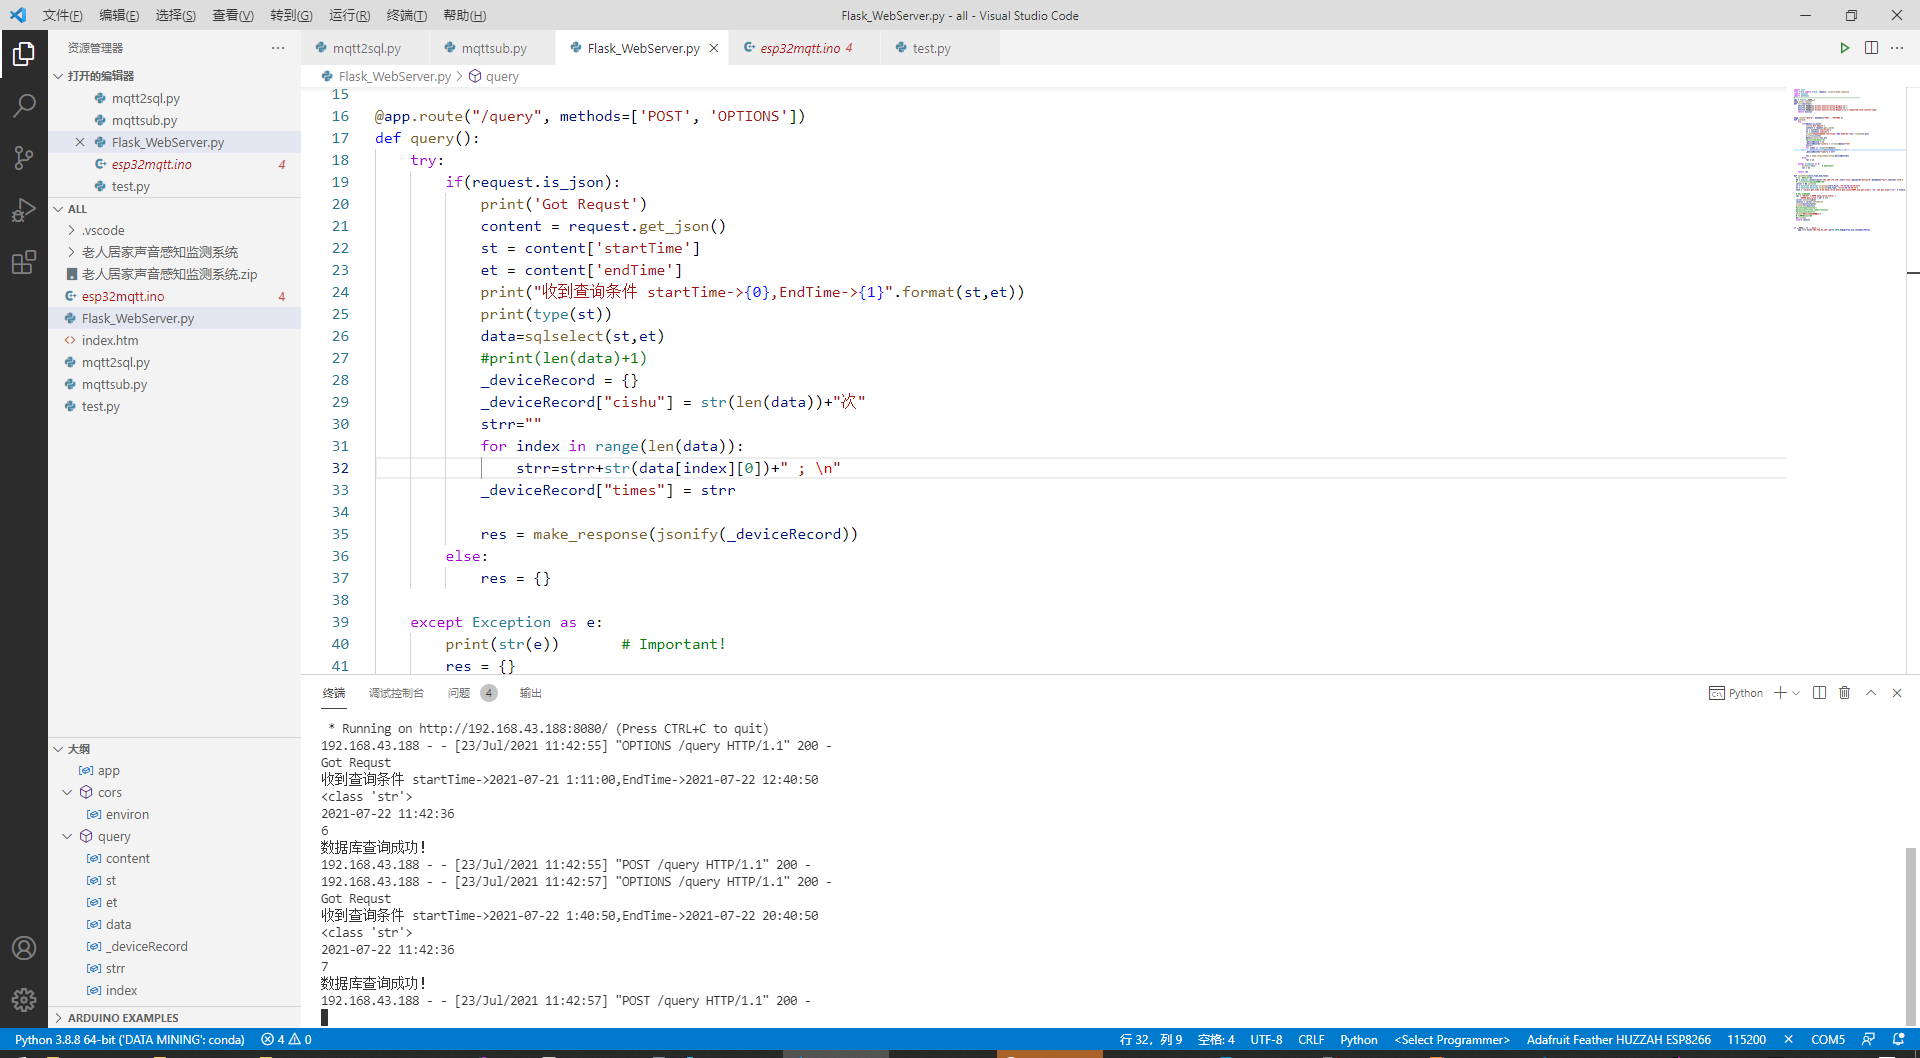Open the Help (帮助) menu
Viewport: 1920px width, 1058px height.
[x=464, y=15]
